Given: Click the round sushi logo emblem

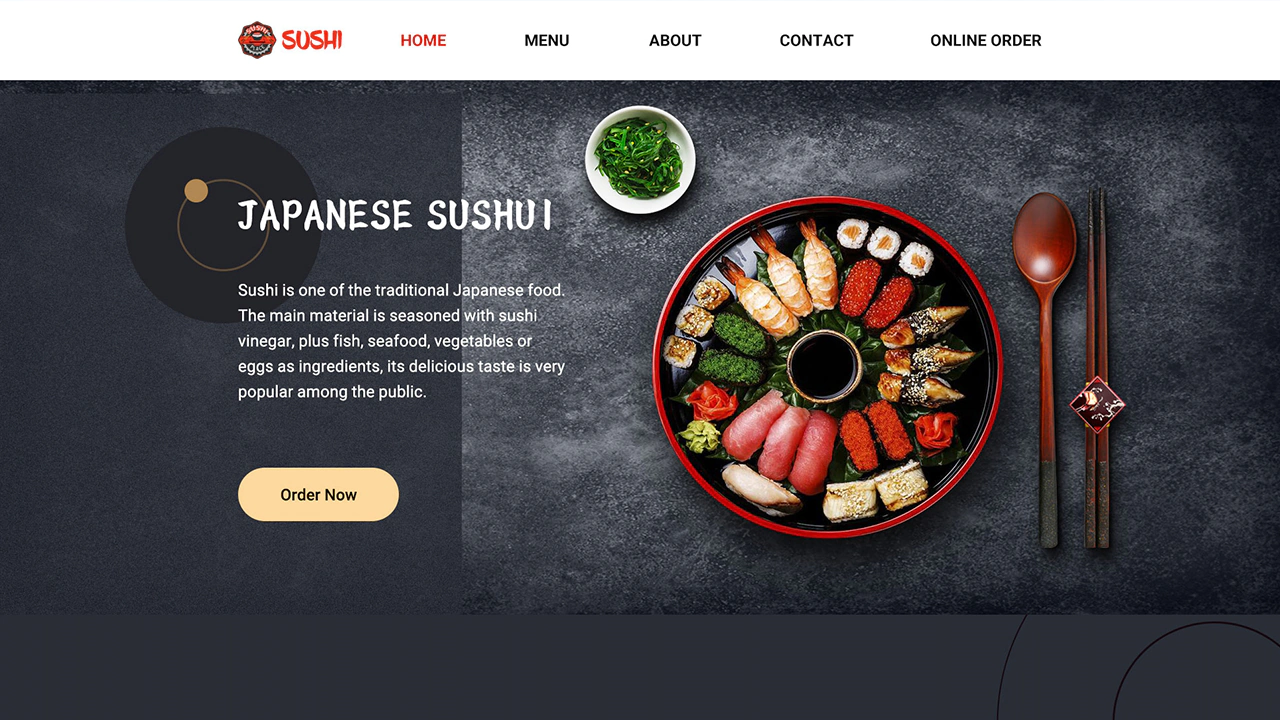Looking at the screenshot, I should tap(257, 40).
